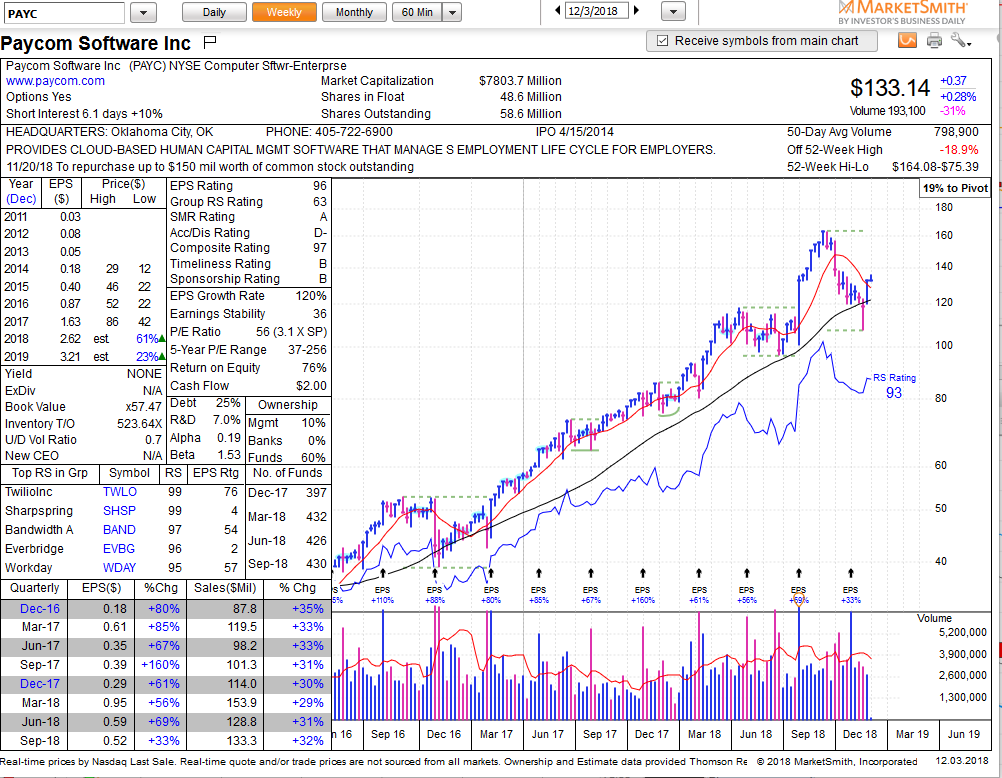Select the TwilioInc company name

[x=29, y=492]
